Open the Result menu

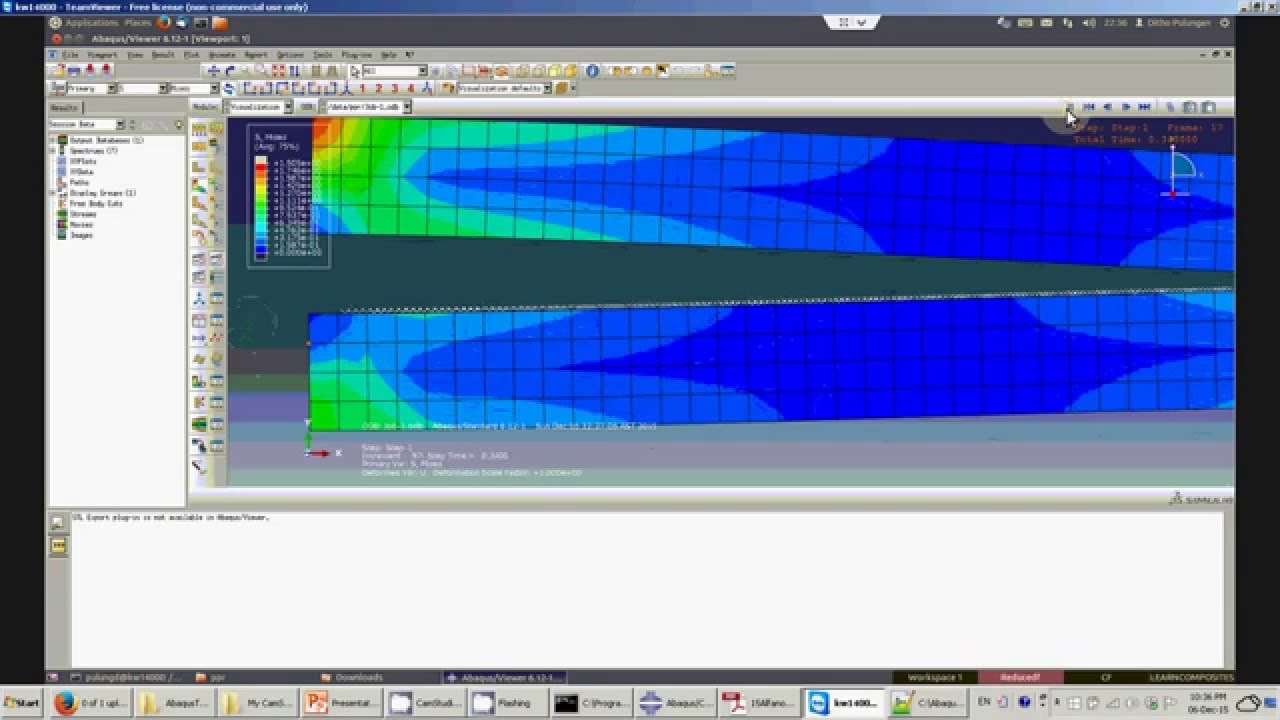(162, 54)
